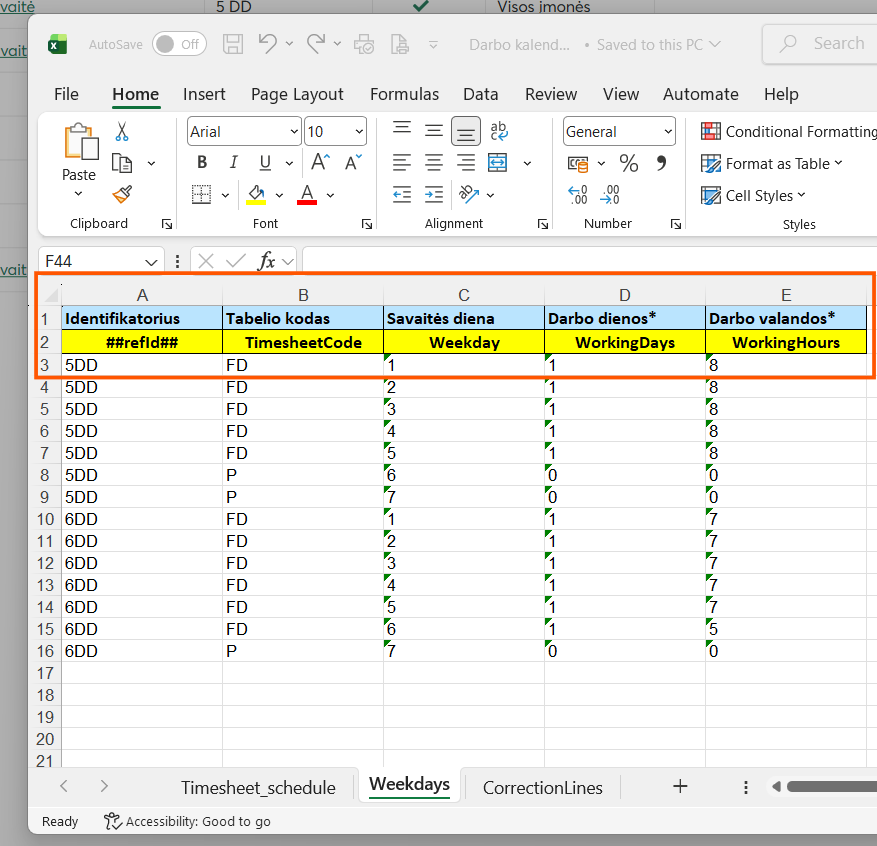Apply Bold formatting
The image size is (877, 846).
tap(202, 163)
